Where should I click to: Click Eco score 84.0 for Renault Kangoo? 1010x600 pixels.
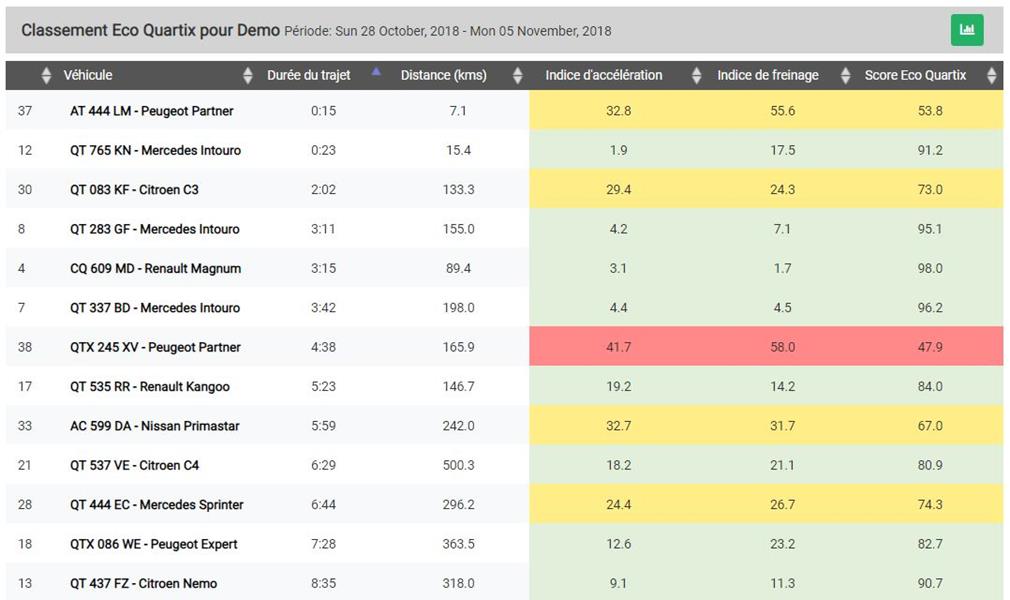[930, 386]
